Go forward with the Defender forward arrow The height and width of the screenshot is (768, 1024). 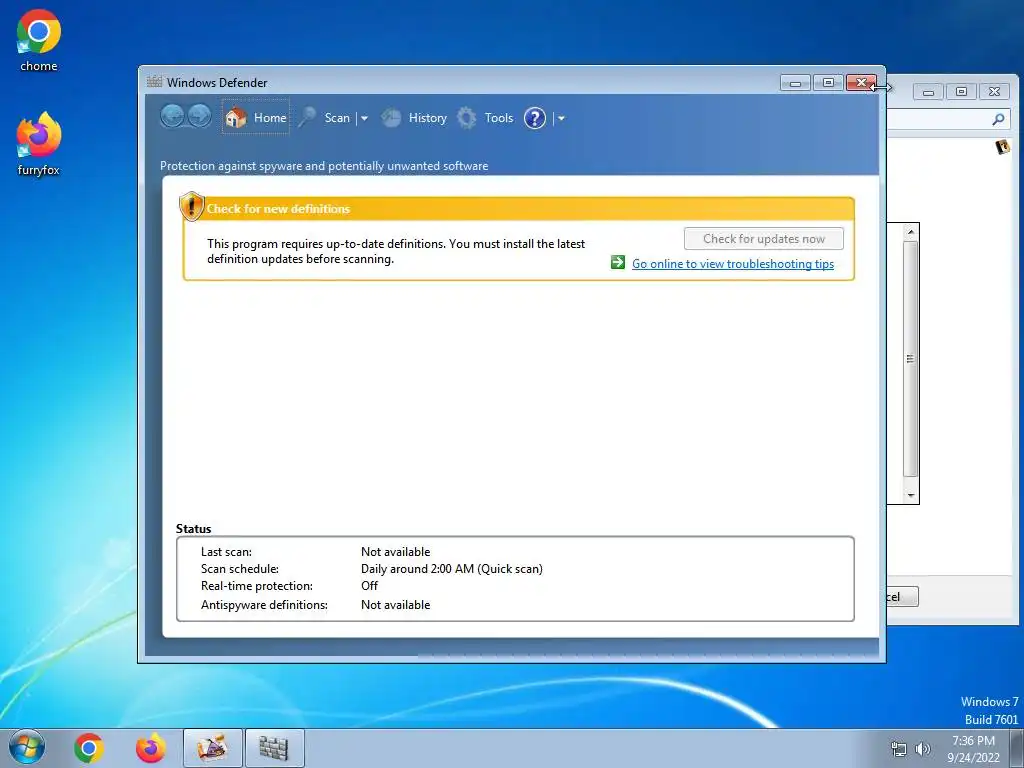coord(199,117)
